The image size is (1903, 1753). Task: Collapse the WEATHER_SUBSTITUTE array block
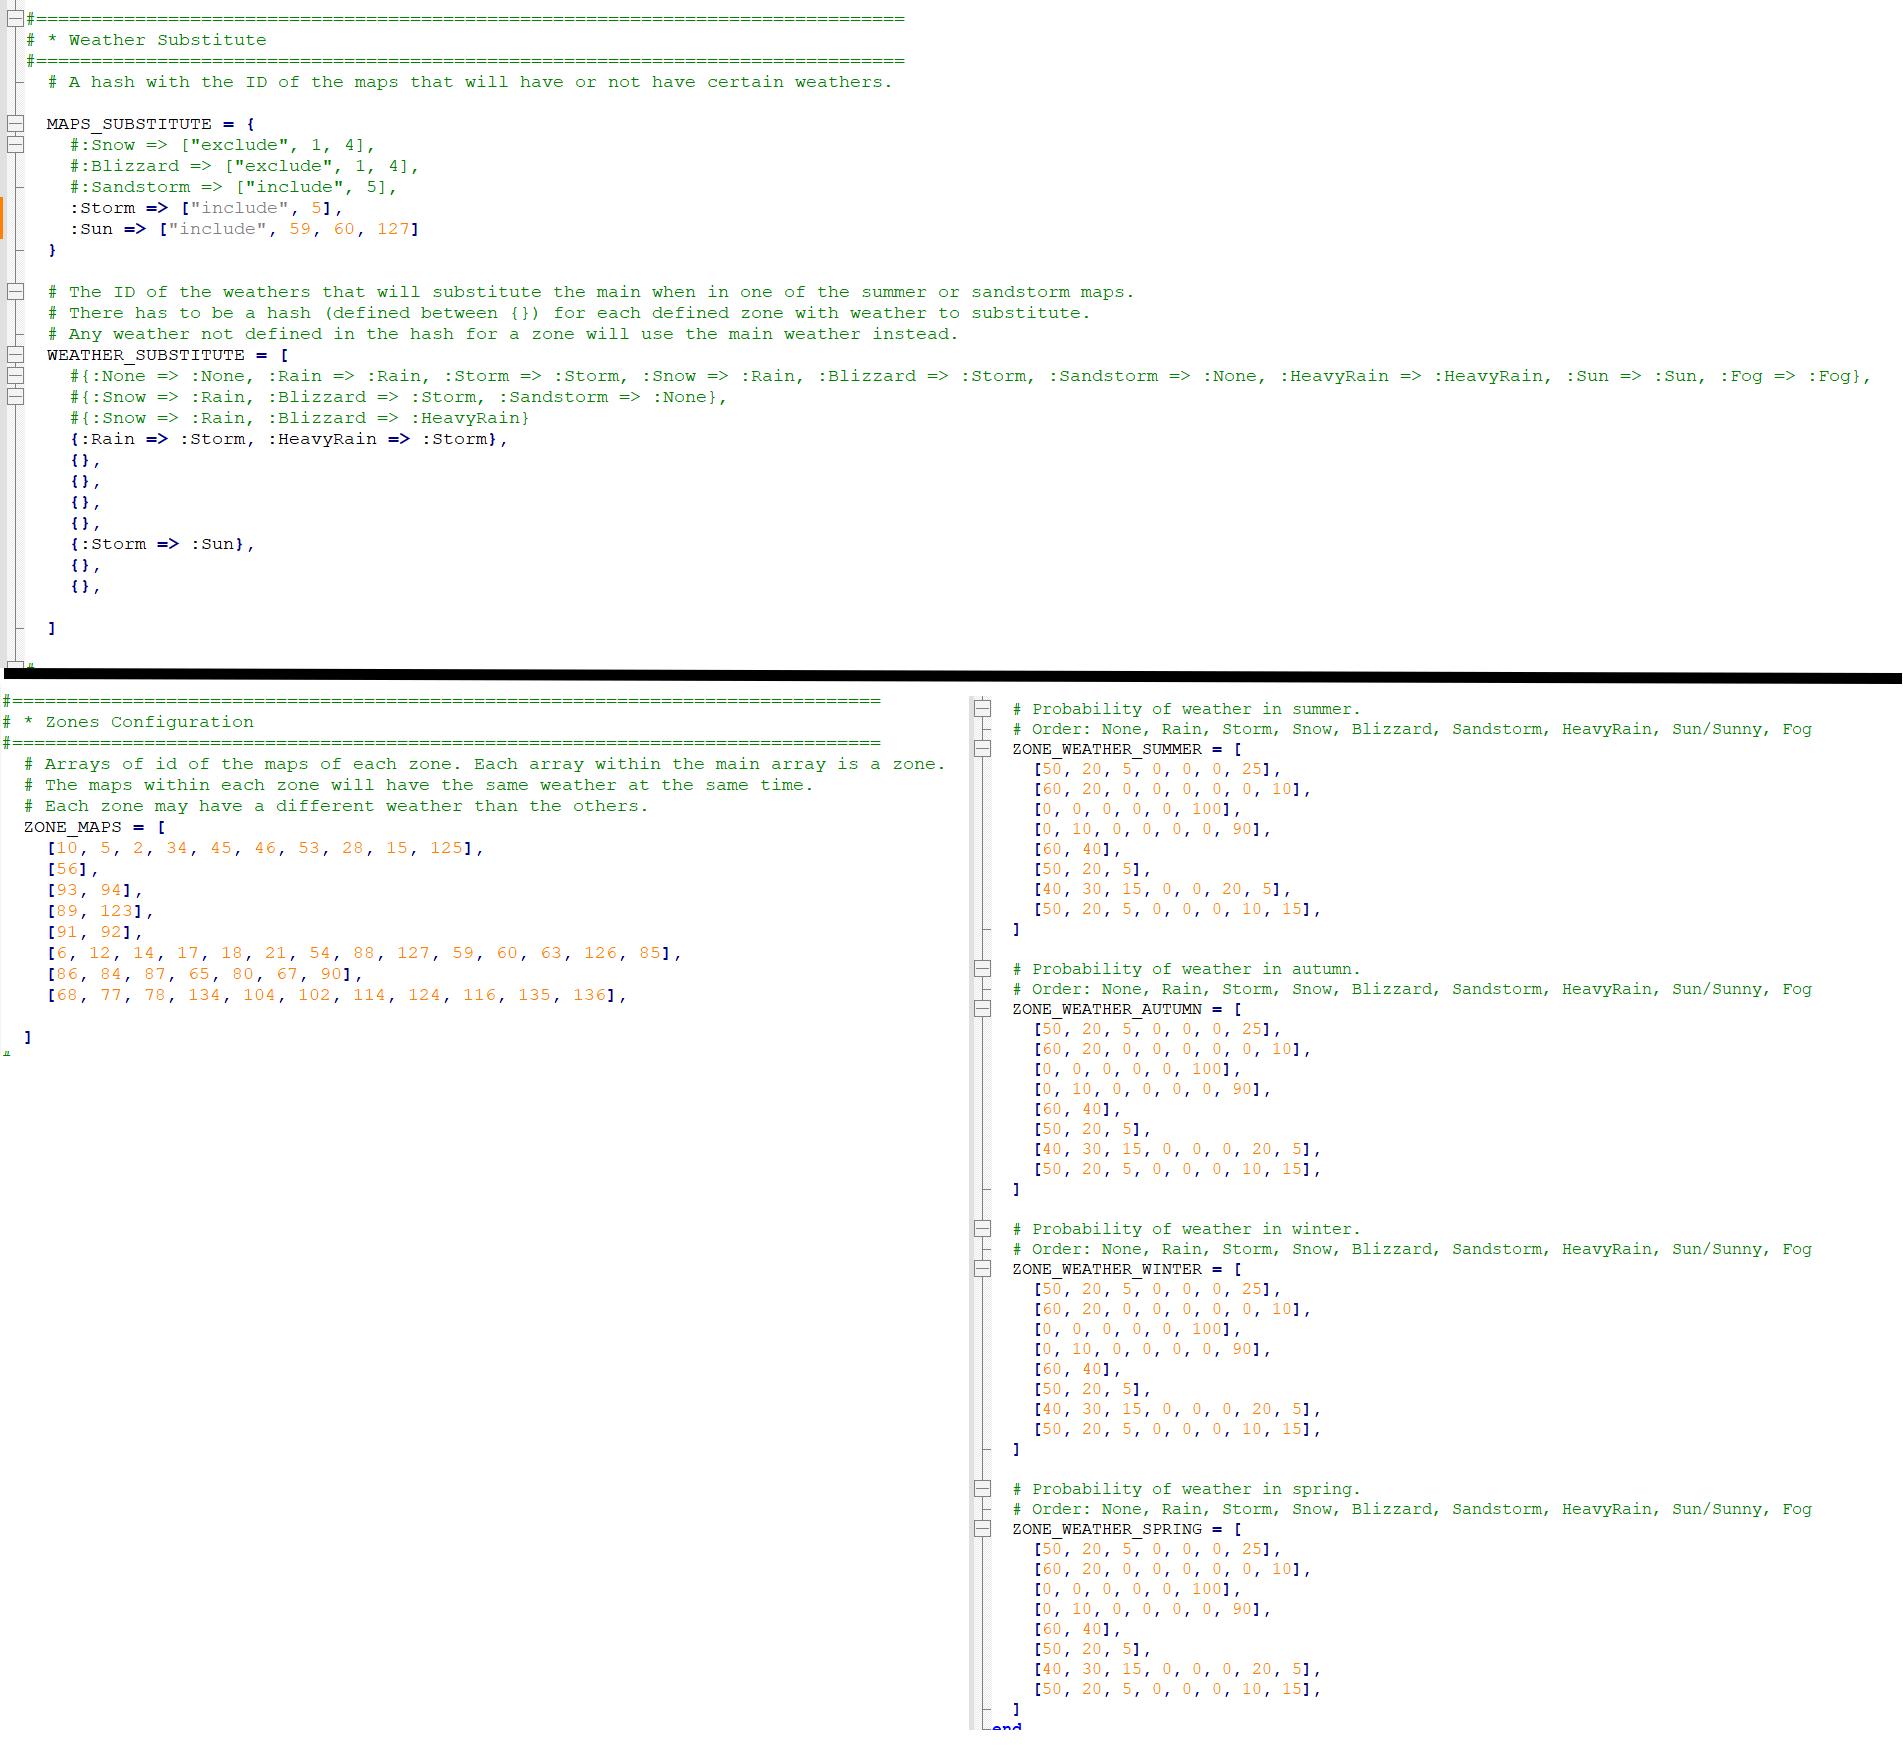click(x=15, y=355)
